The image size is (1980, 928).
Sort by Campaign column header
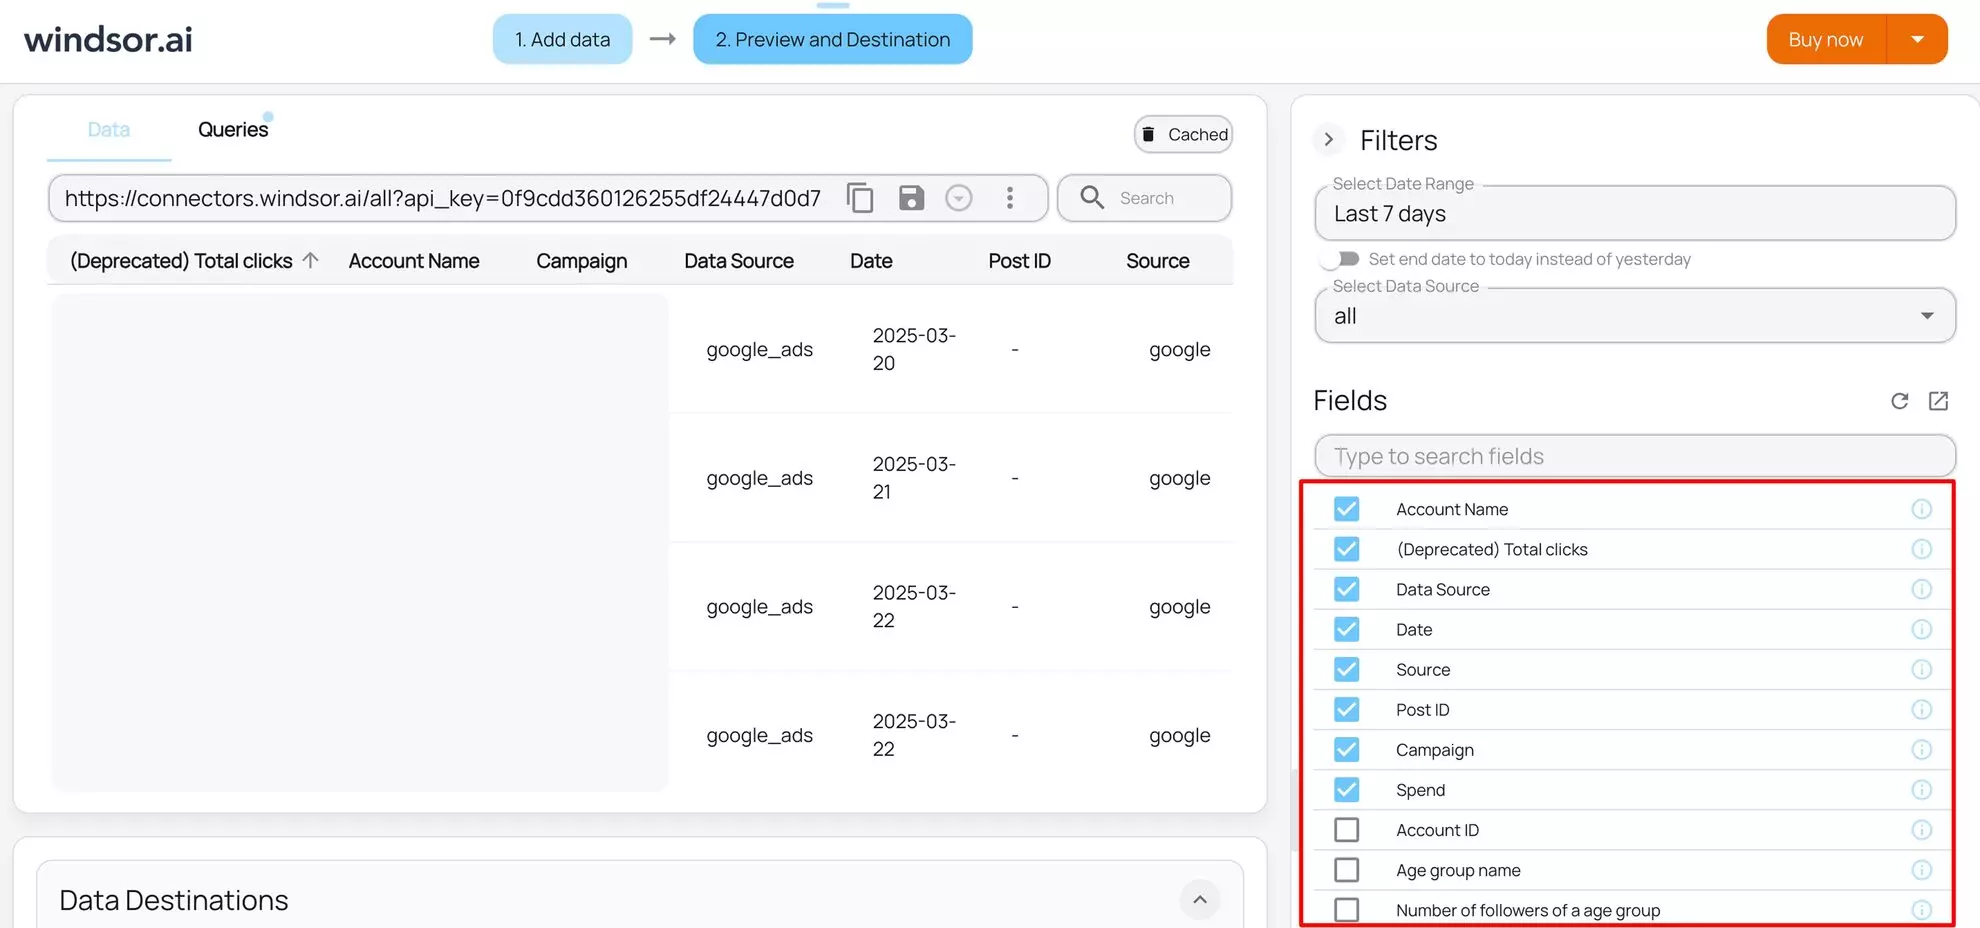point(581,260)
